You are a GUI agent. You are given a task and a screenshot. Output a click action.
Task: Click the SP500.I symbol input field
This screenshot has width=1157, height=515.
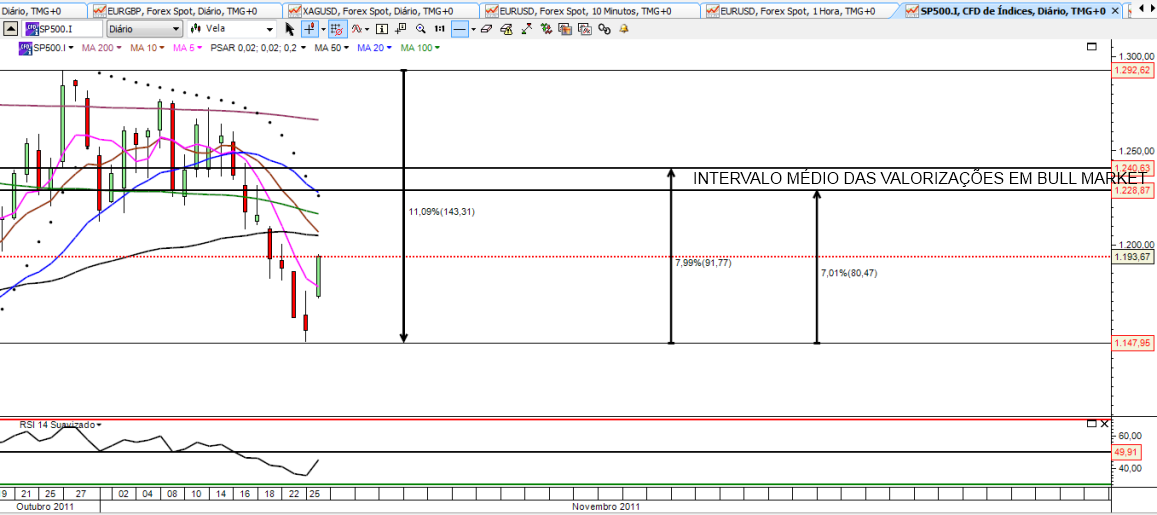point(64,29)
